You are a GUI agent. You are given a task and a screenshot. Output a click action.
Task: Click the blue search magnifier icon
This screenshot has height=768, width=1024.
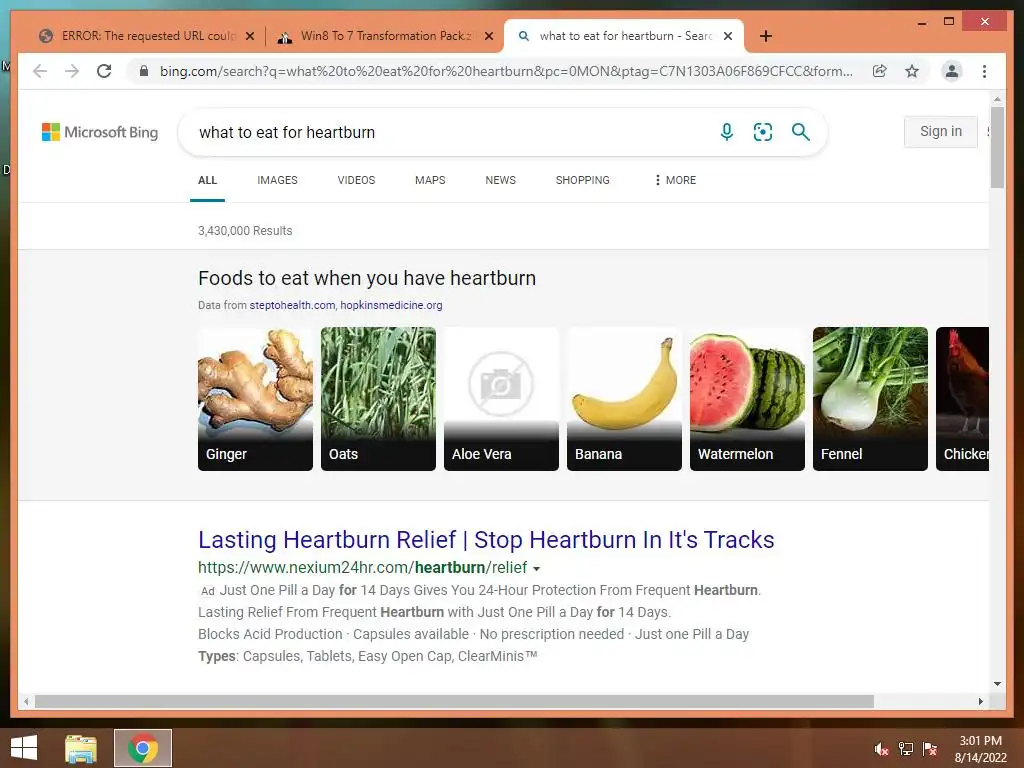click(x=801, y=132)
